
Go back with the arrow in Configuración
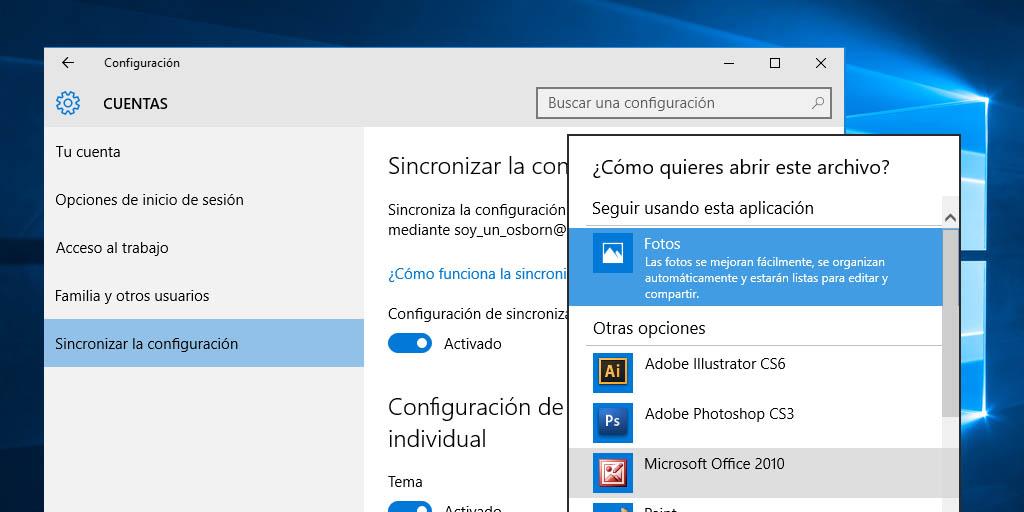[x=68, y=63]
